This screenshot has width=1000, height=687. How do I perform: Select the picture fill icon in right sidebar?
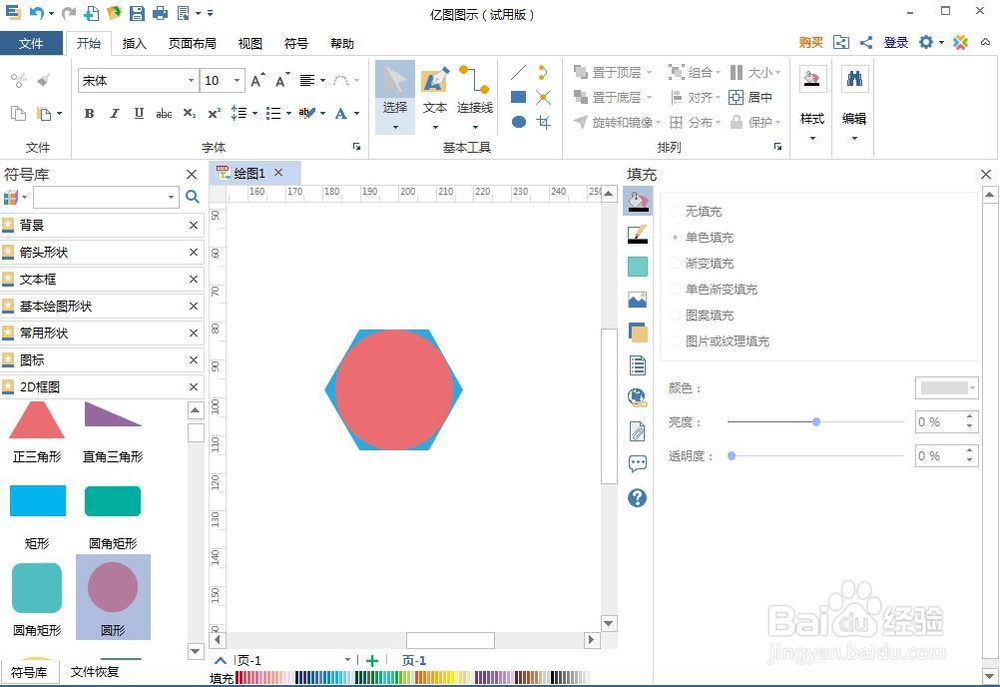[637, 297]
